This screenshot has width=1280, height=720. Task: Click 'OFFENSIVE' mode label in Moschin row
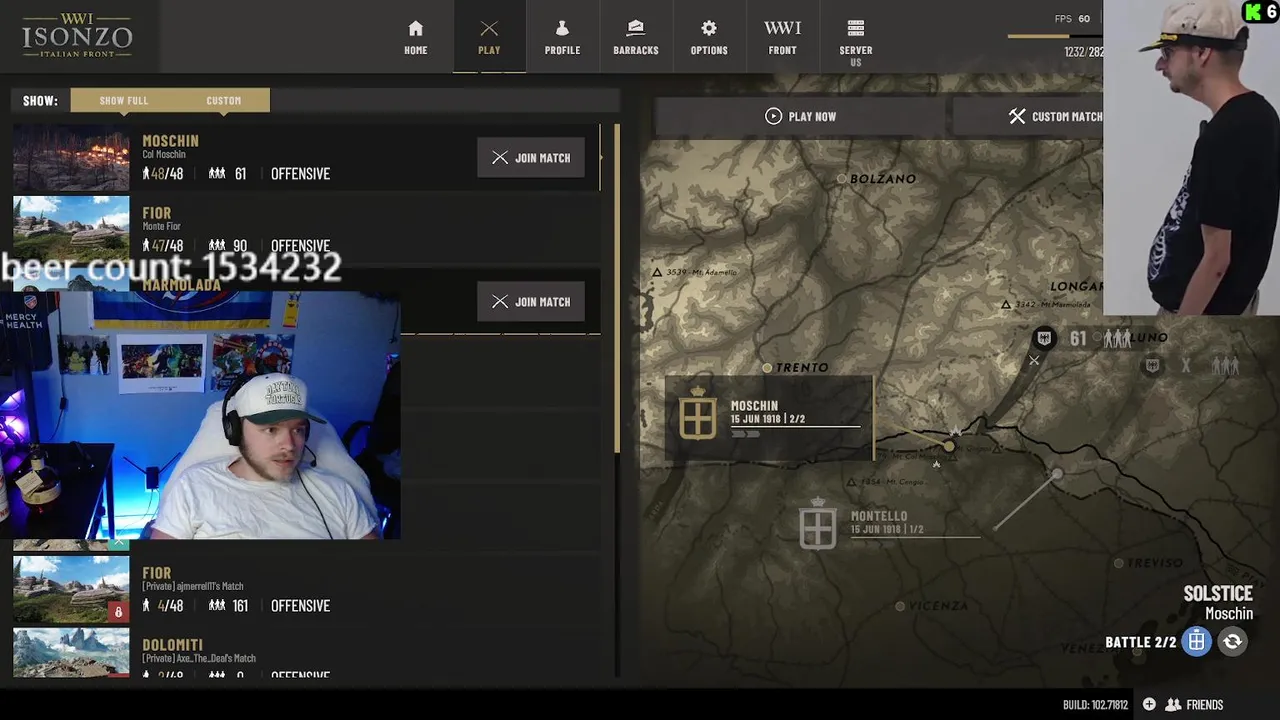click(x=300, y=174)
